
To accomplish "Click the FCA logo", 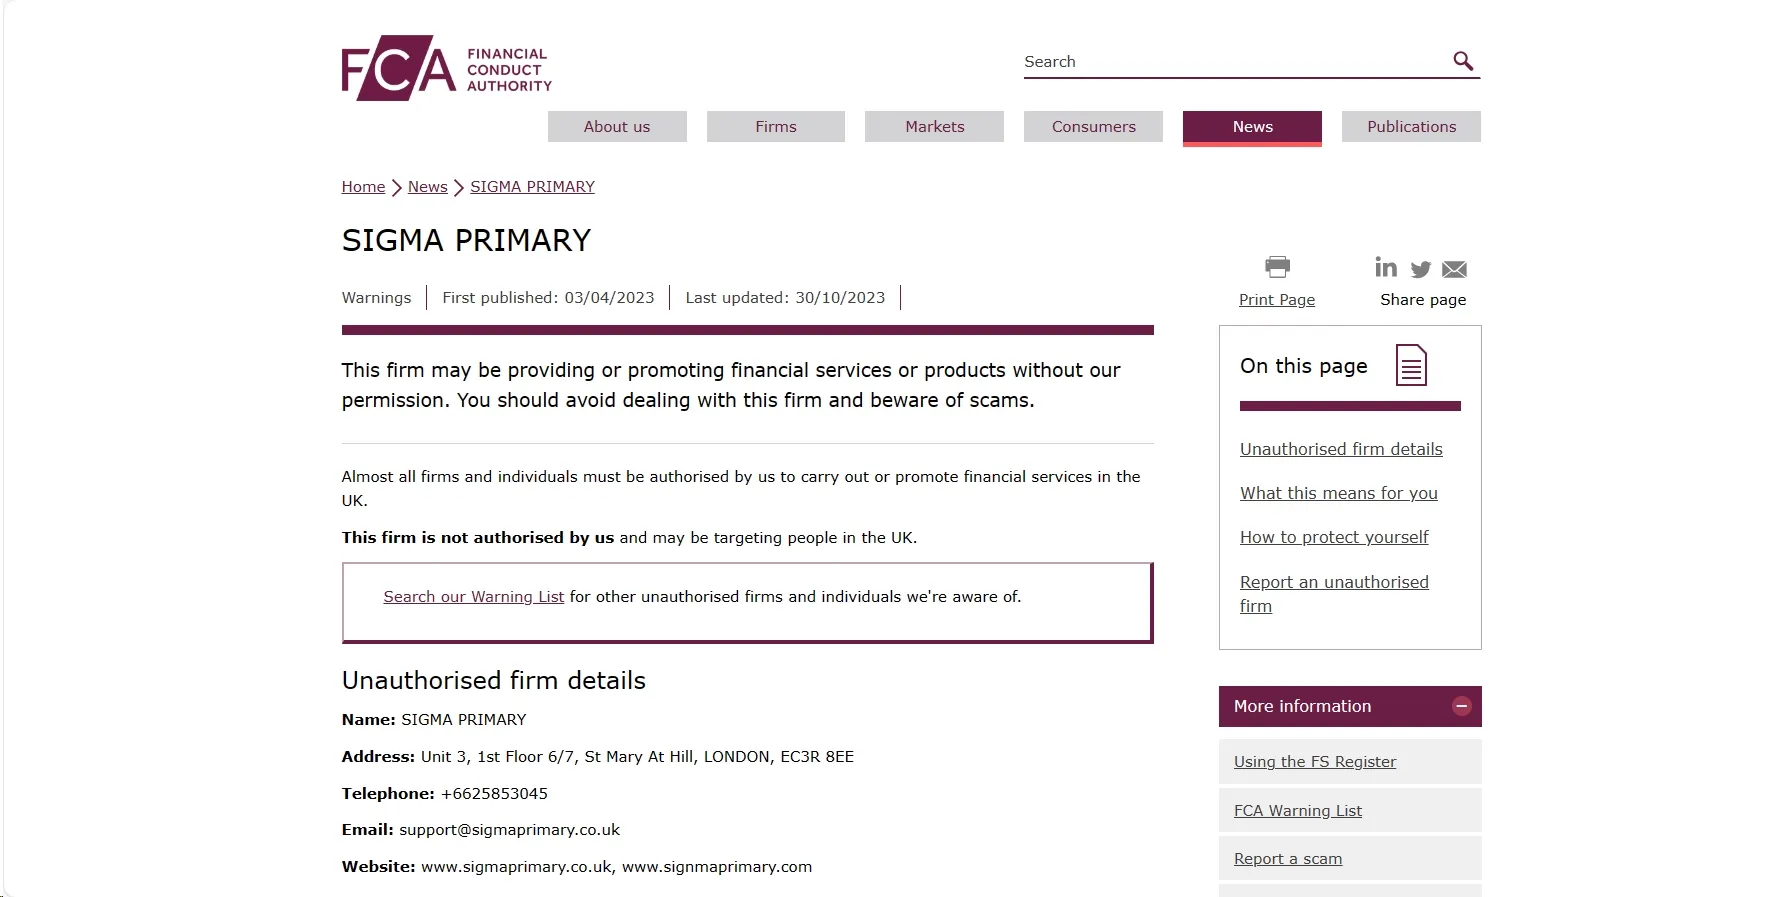I will click(446, 68).
